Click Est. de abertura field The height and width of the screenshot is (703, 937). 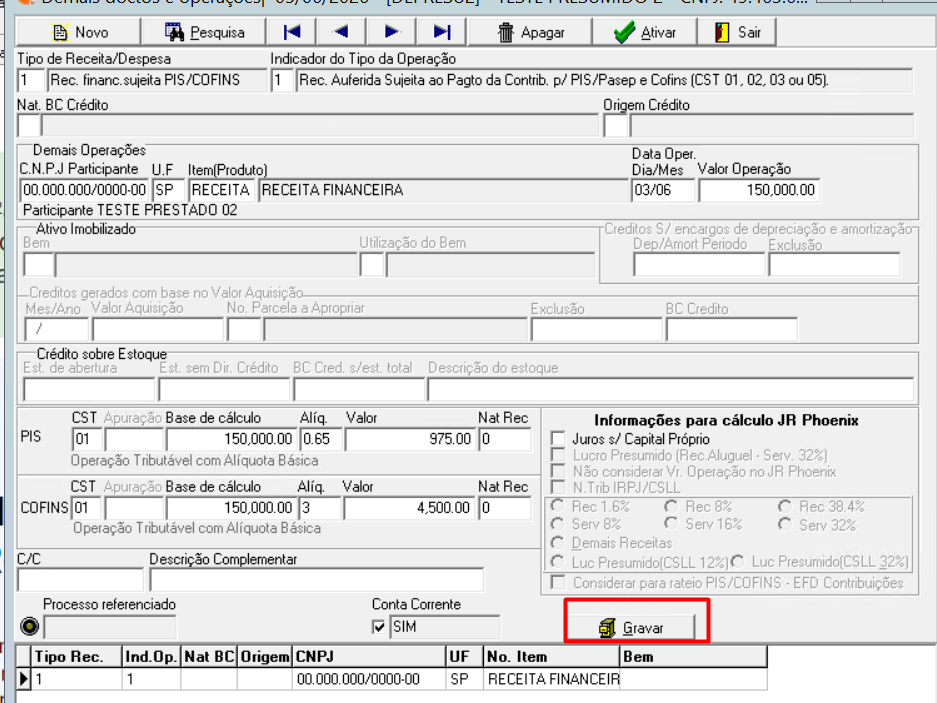point(89,389)
